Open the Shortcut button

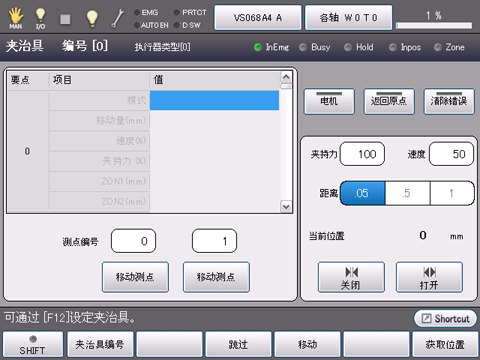pyautogui.click(x=445, y=319)
